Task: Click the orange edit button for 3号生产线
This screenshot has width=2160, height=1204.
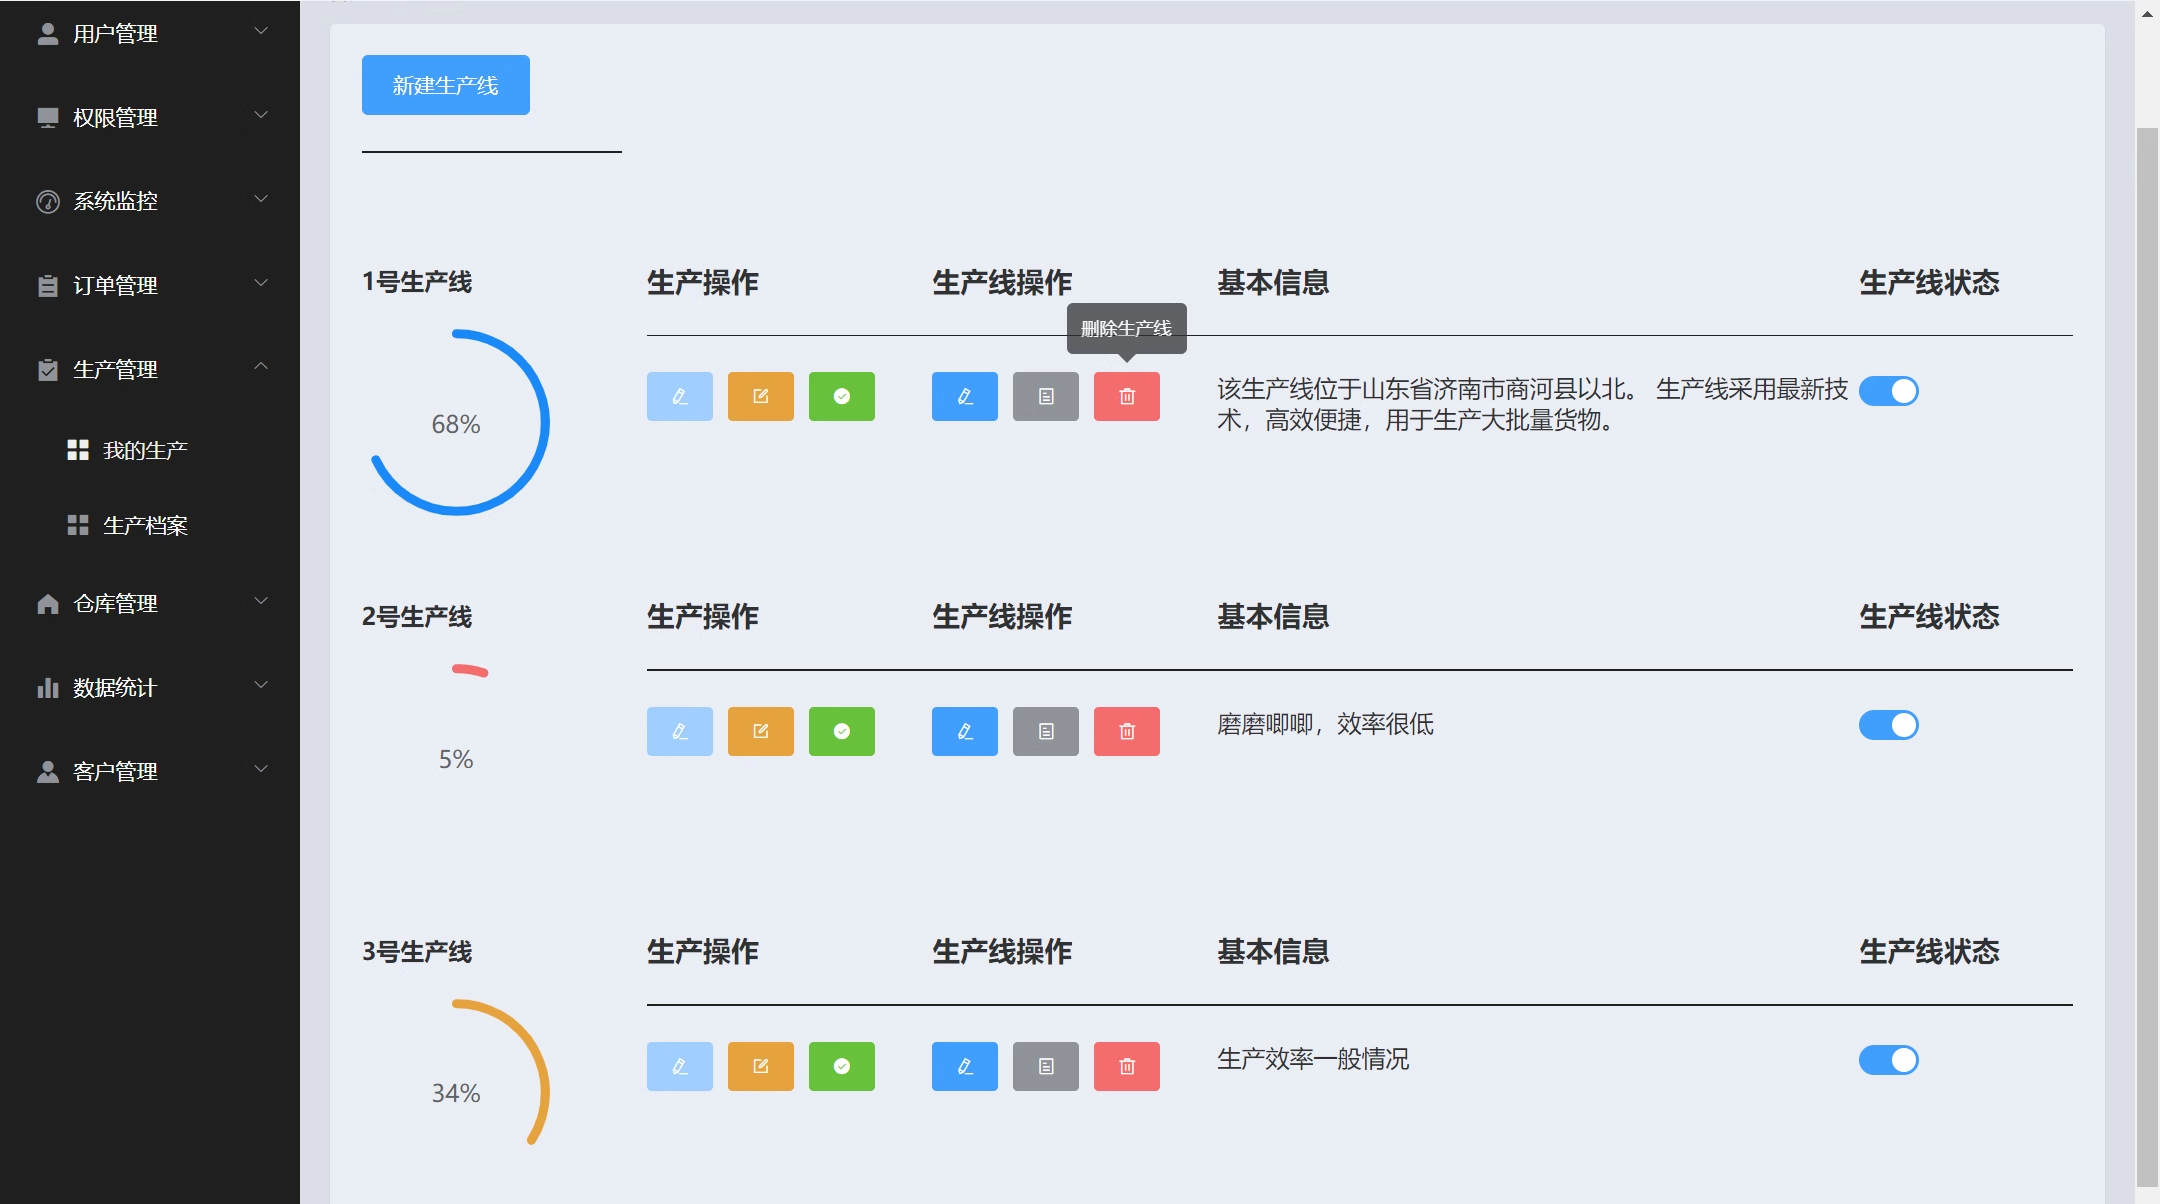Action: point(761,1066)
